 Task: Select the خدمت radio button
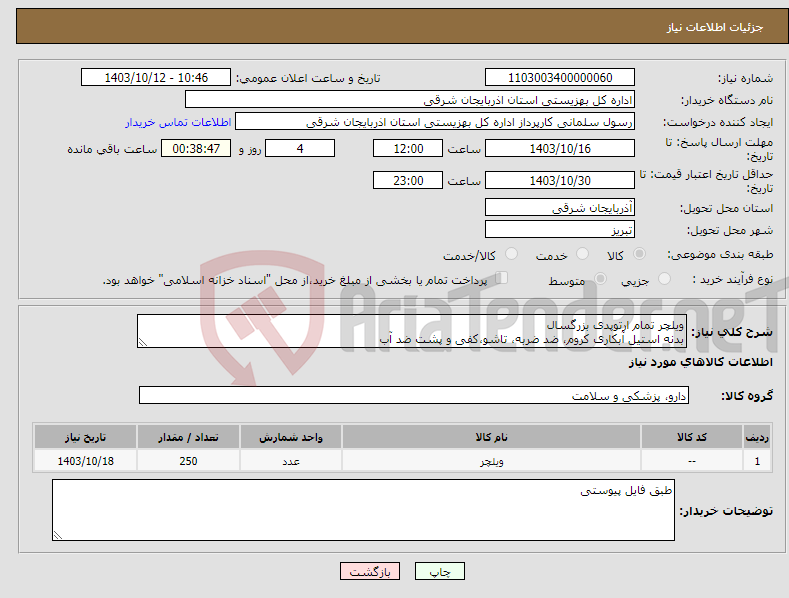point(582,254)
